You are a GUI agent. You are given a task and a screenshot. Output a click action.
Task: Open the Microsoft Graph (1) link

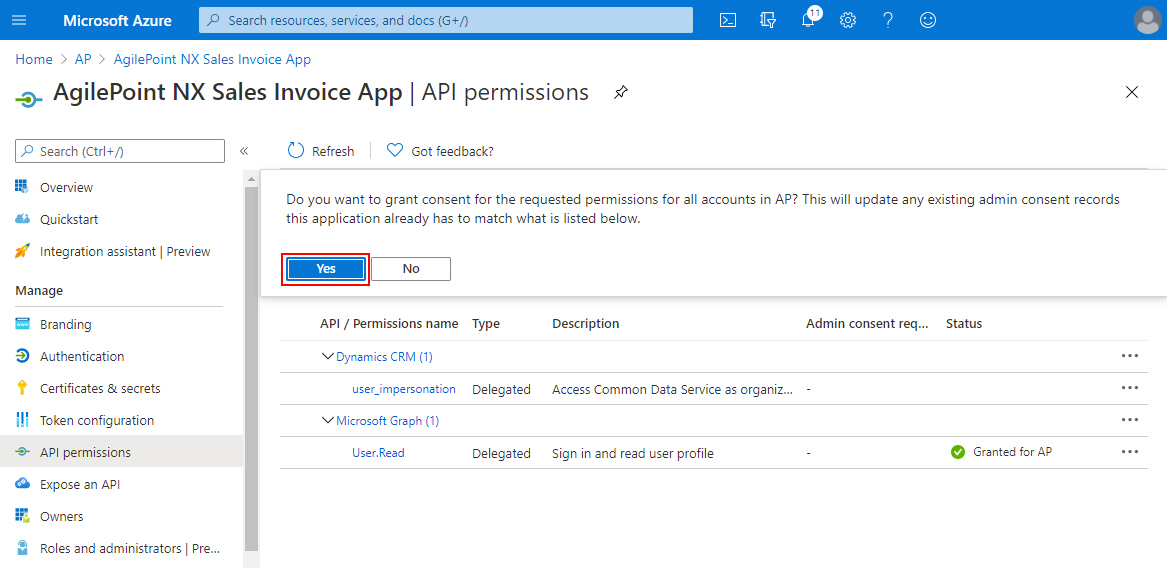point(388,421)
